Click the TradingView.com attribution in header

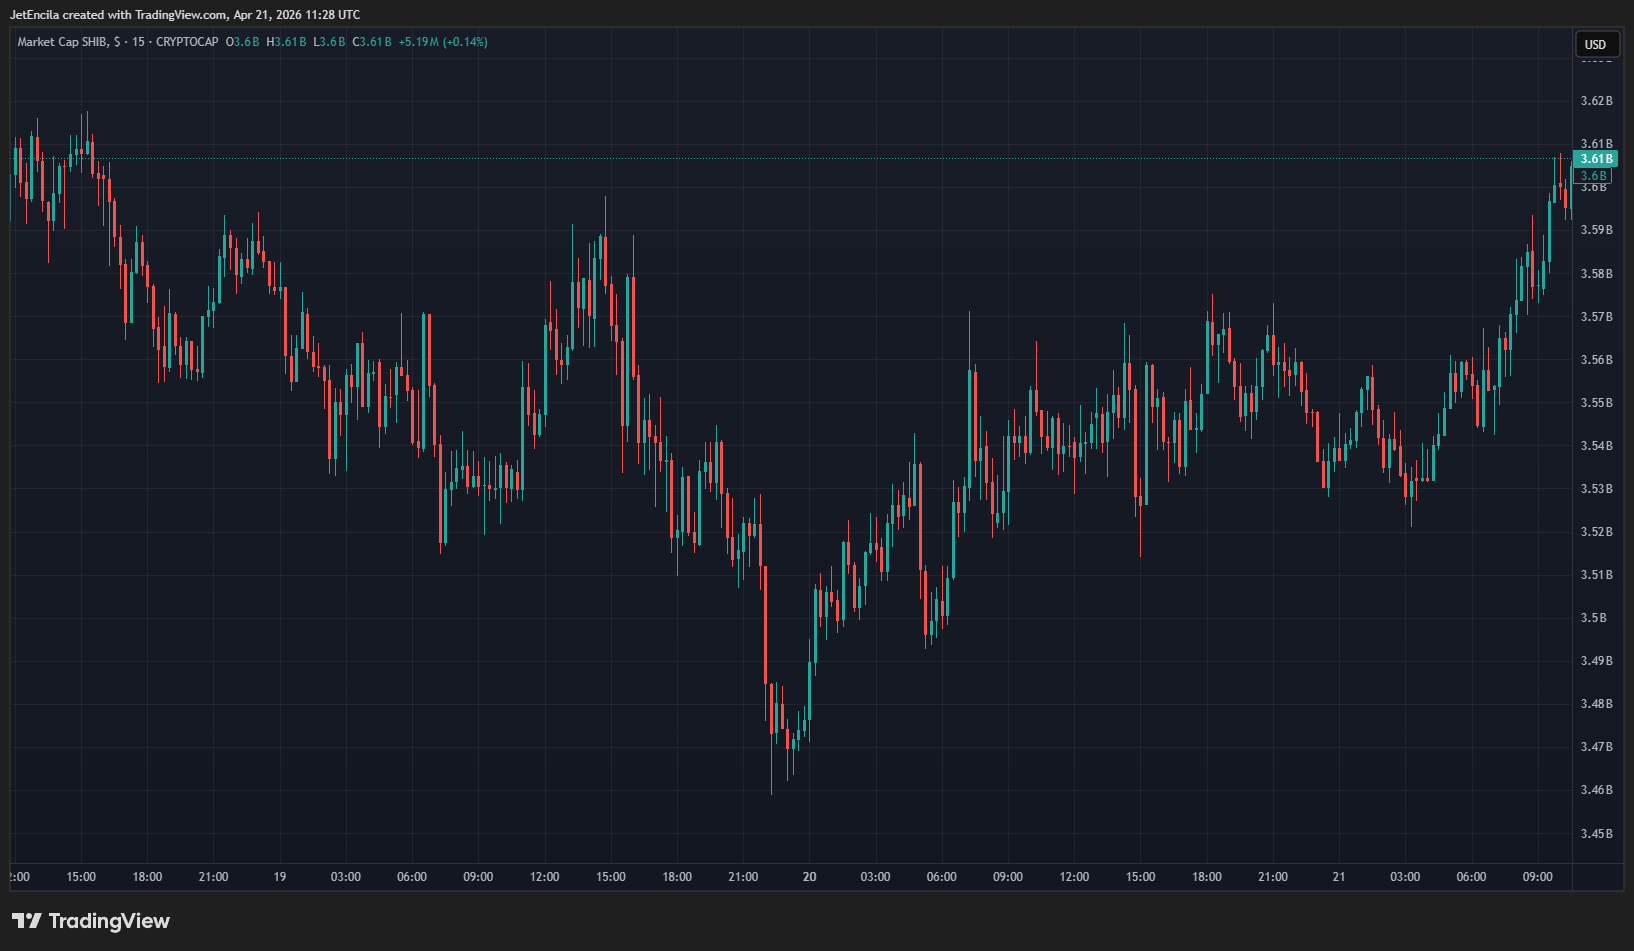click(180, 15)
